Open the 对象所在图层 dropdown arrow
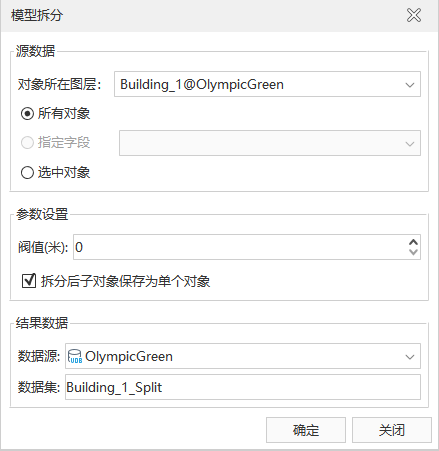Image resolution: width=439 pixels, height=451 pixels. click(x=410, y=85)
